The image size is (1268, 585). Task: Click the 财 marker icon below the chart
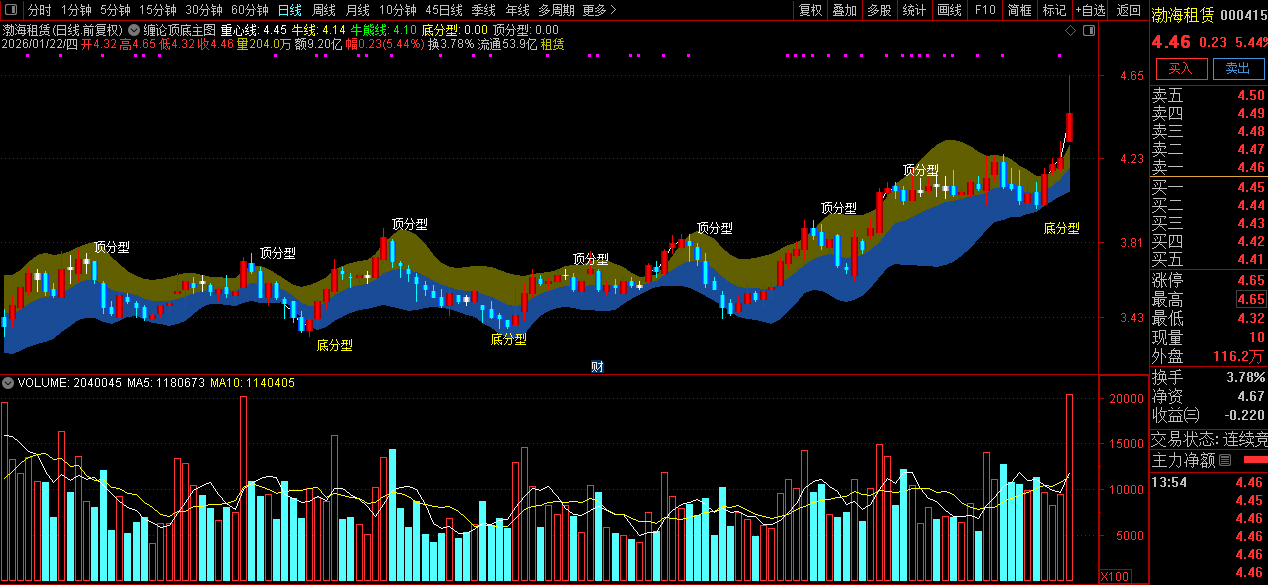(597, 367)
